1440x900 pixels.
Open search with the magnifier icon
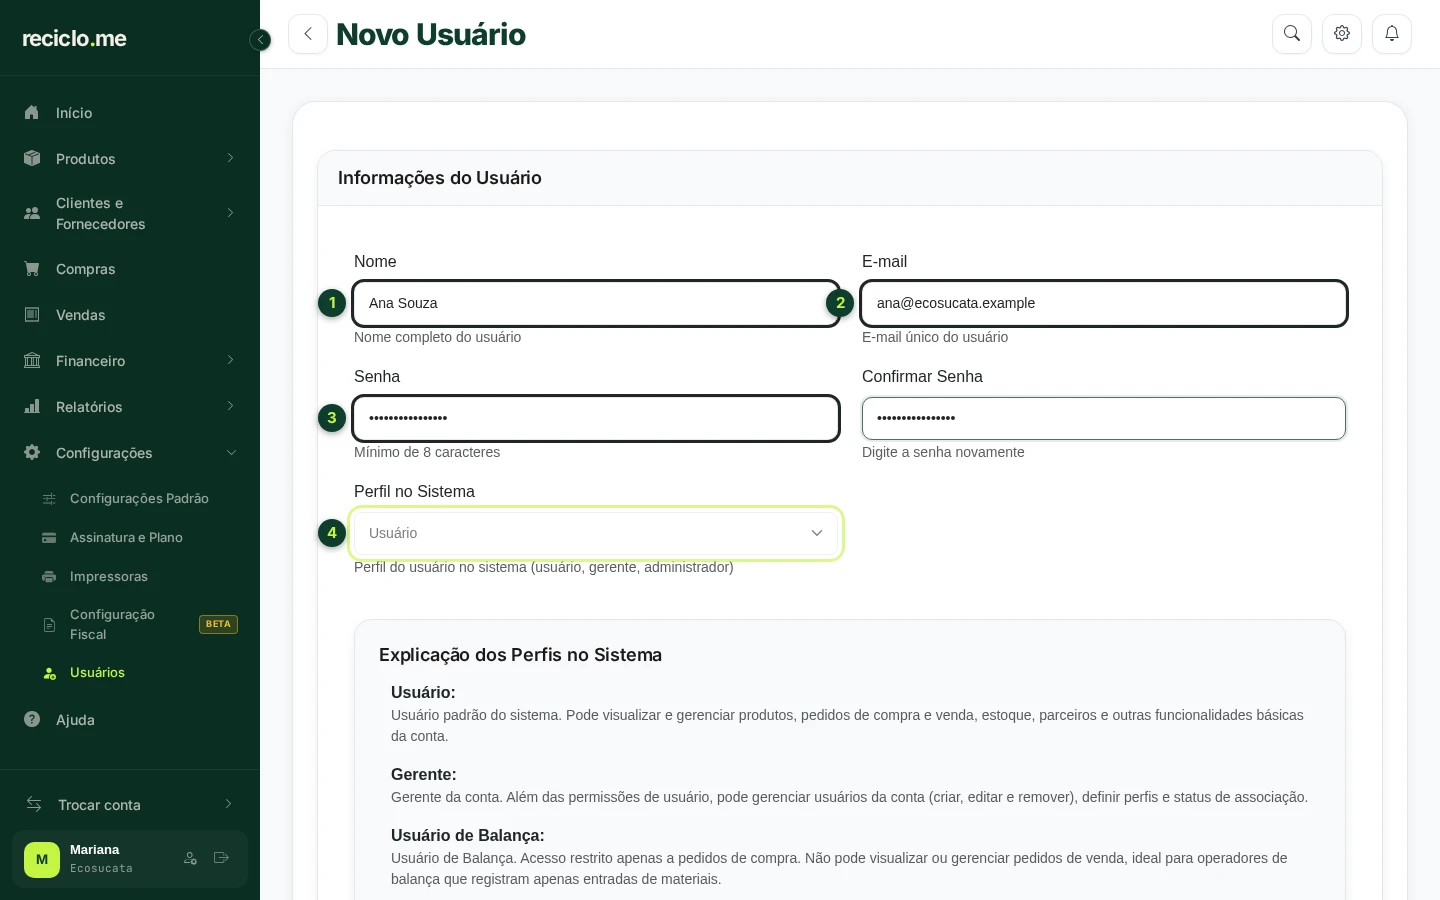click(1292, 34)
